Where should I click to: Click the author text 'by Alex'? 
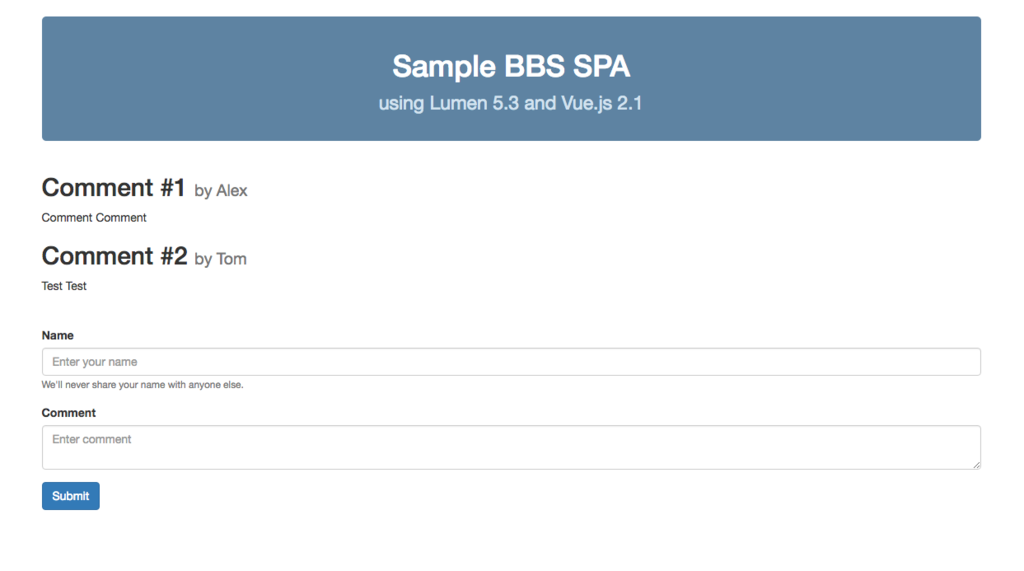pos(221,191)
